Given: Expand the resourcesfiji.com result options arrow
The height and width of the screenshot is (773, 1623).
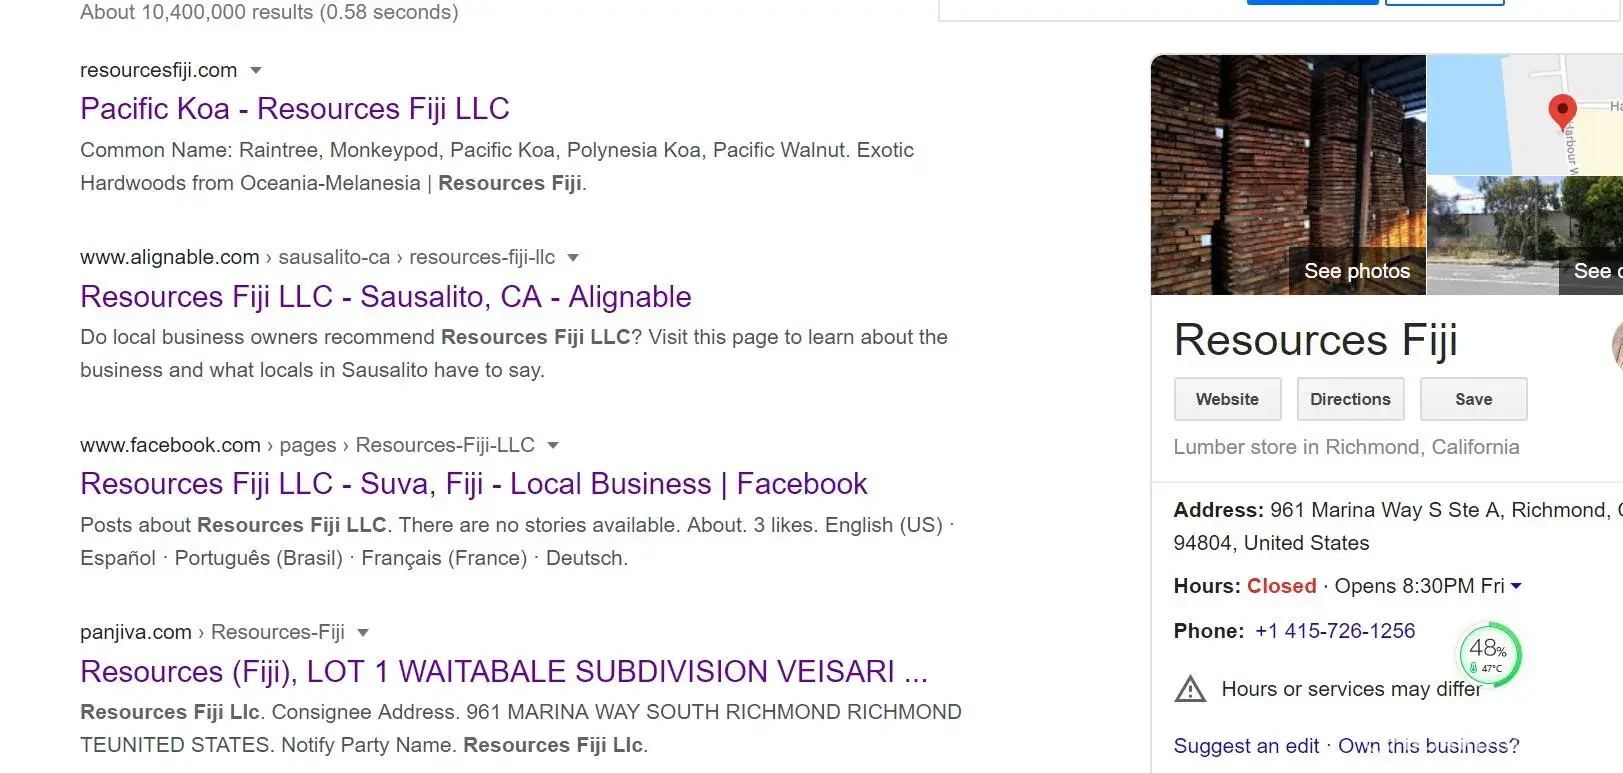Looking at the screenshot, I should pyautogui.click(x=256, y=70).
